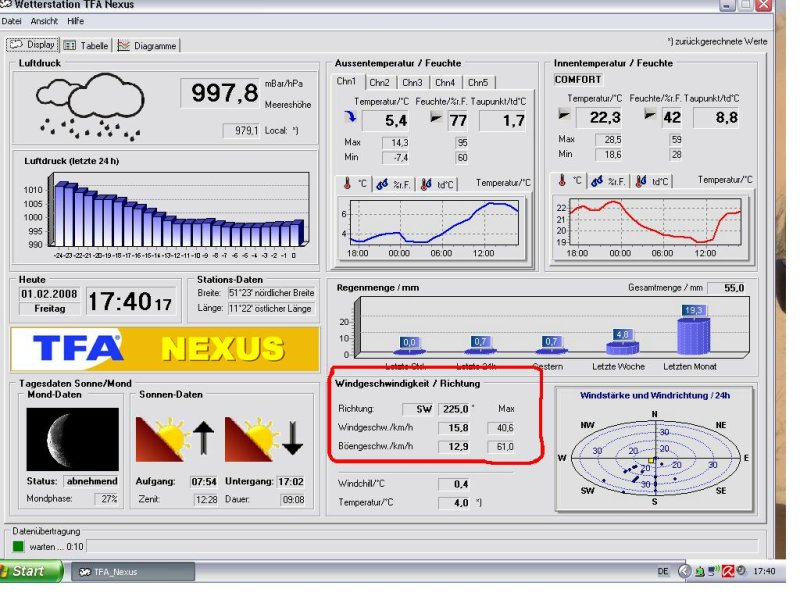Click the clock display 17:40
Image resolution: width=800 pixels, height=600 pixels.
pos(131,302)
